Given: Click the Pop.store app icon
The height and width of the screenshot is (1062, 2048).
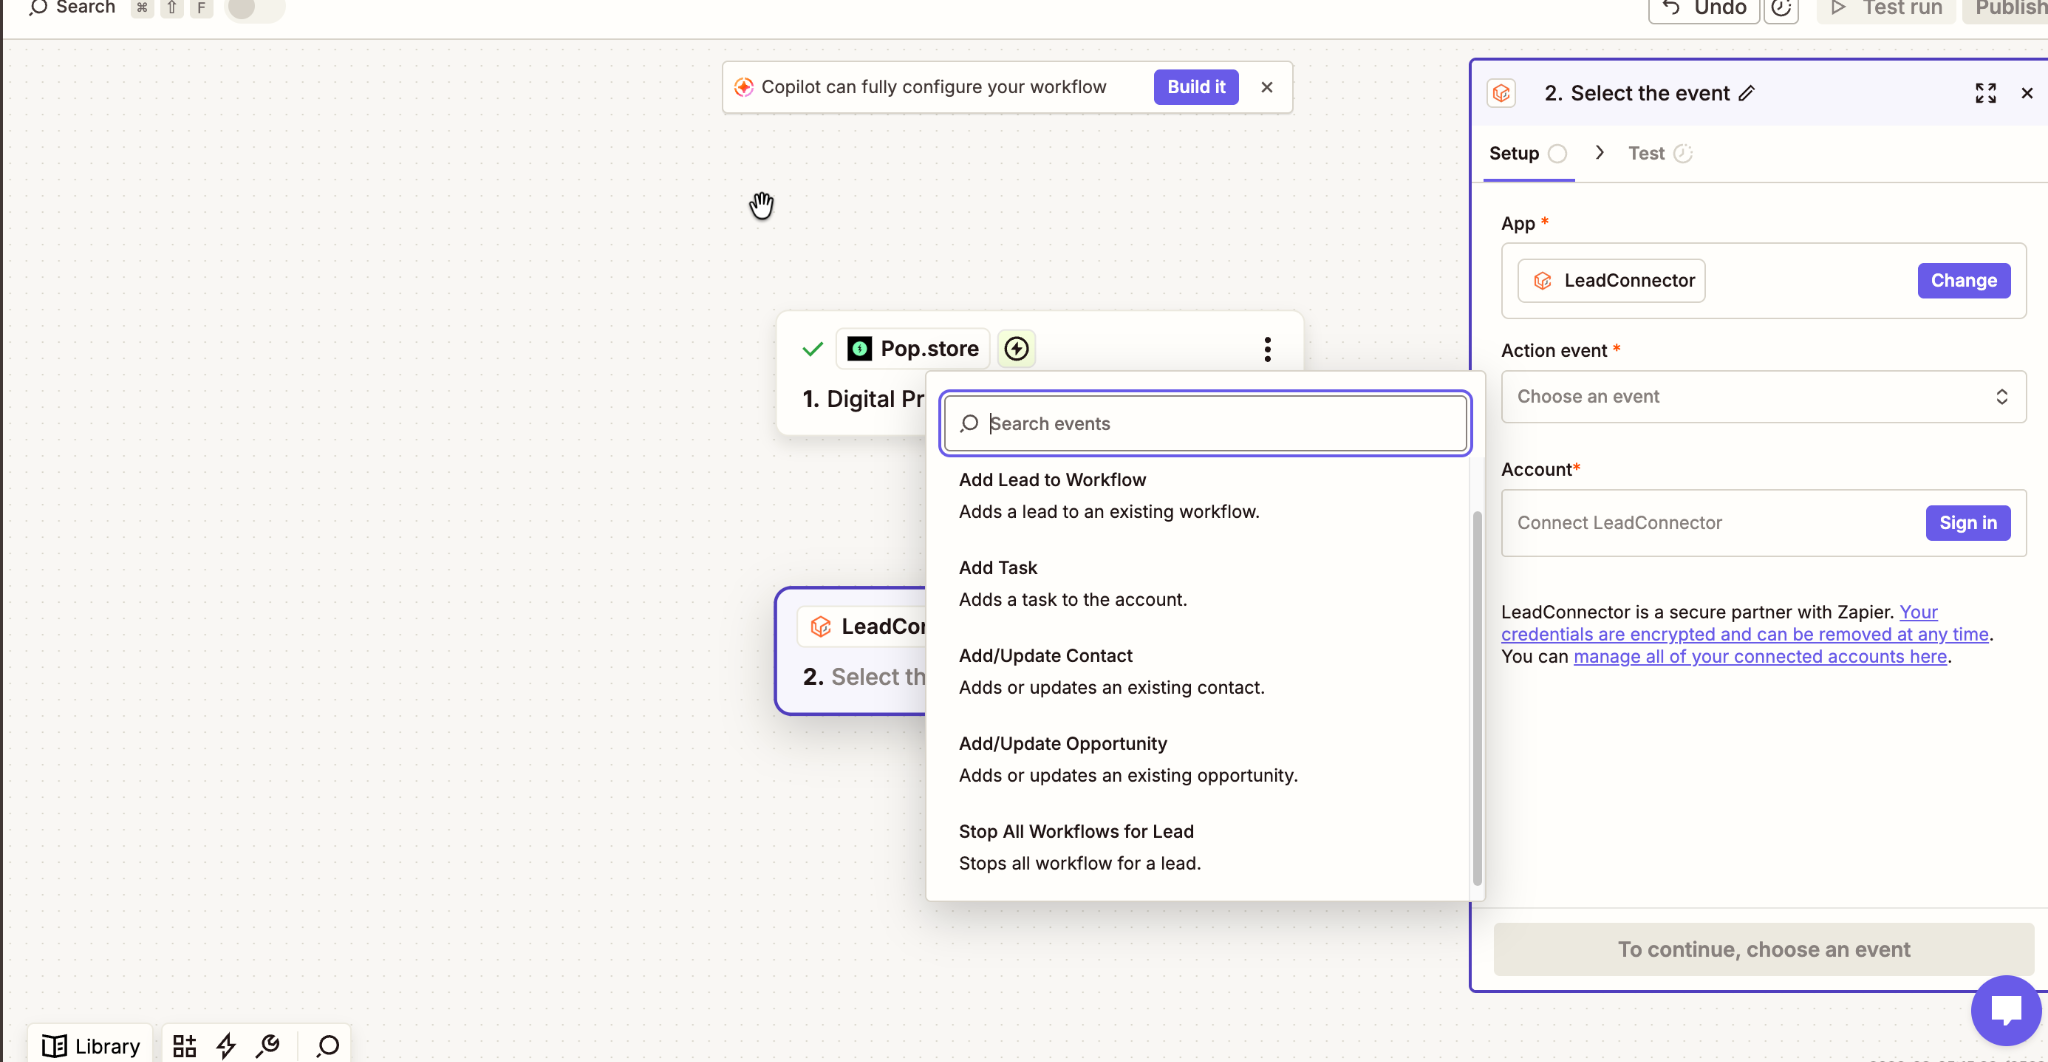Looking at the screenshot, I should [860, 349].
